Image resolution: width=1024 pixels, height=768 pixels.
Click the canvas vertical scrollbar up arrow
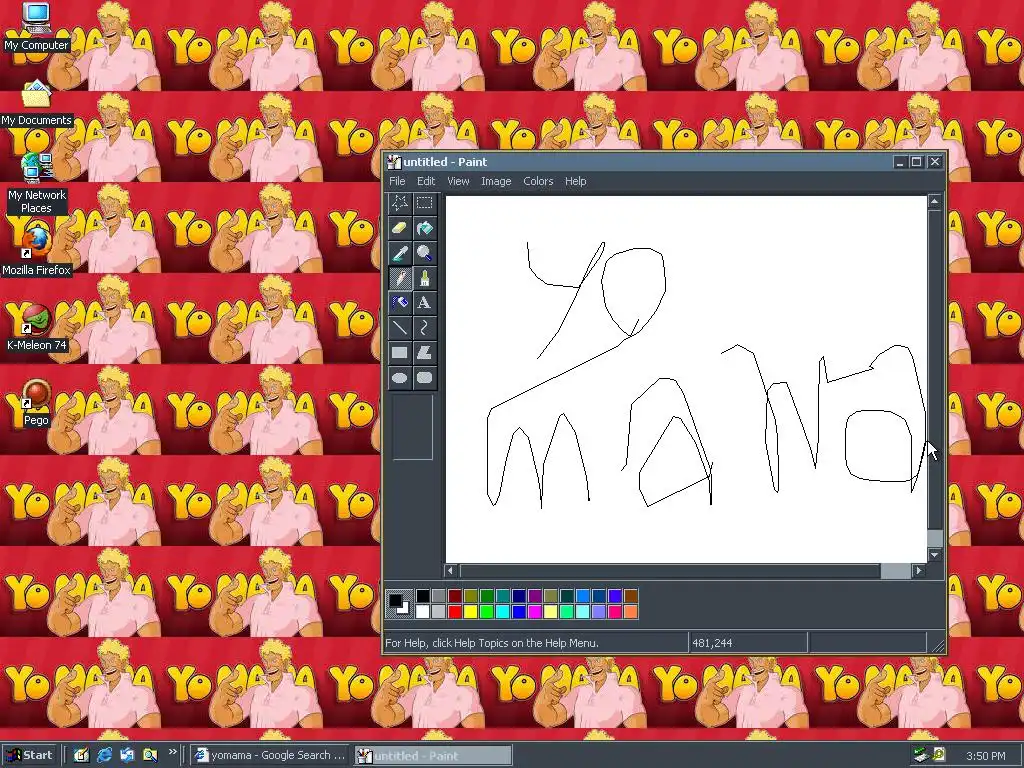point(935,202)
